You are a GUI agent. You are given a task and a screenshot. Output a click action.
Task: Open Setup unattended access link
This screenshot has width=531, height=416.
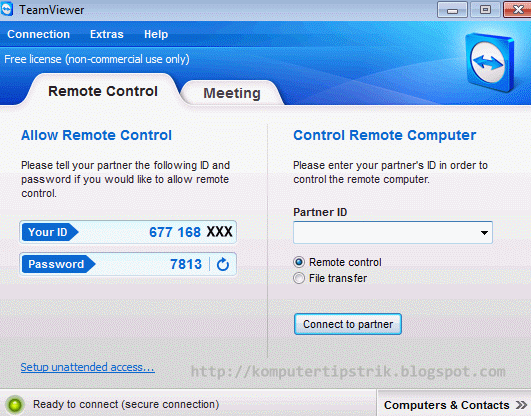coord(88,367)
